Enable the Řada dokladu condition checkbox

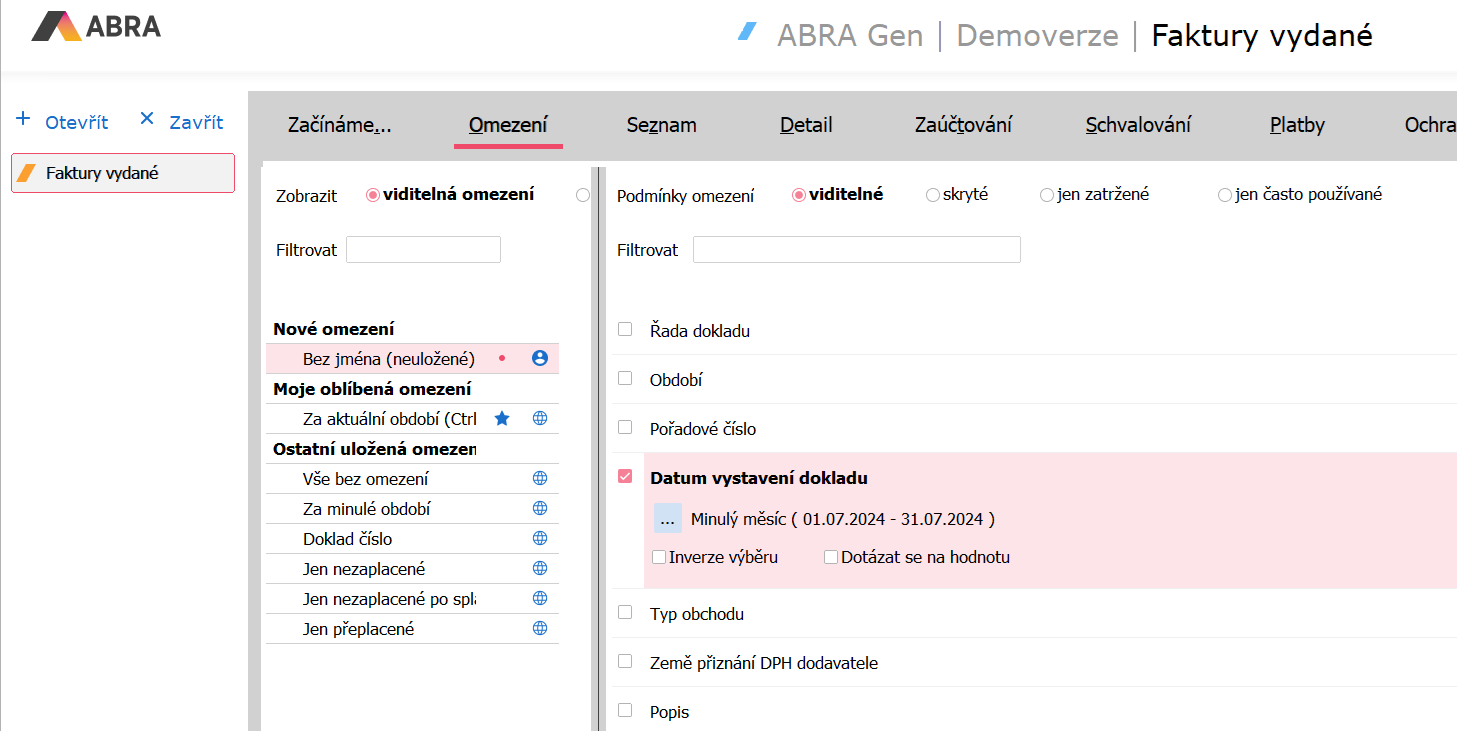click(x=625, y=329)
